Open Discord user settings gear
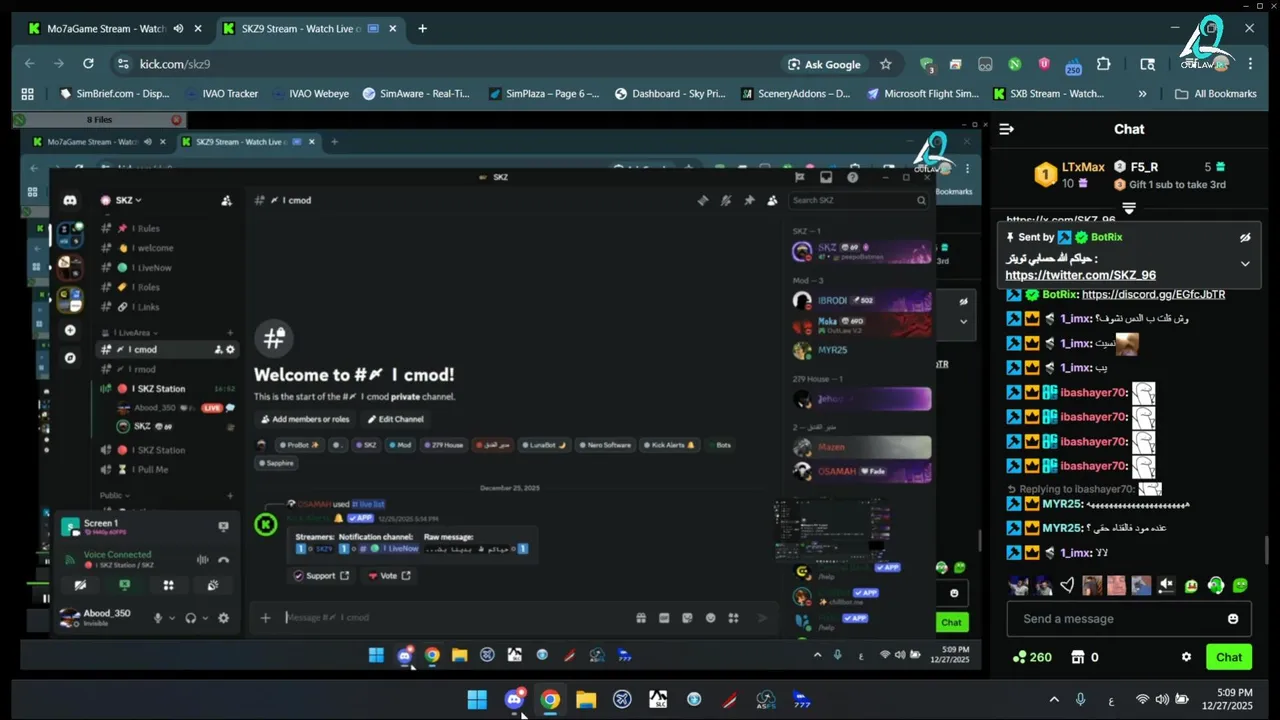Image resolution: width=1280 pixels, height=720 pixels. [223, 618]
